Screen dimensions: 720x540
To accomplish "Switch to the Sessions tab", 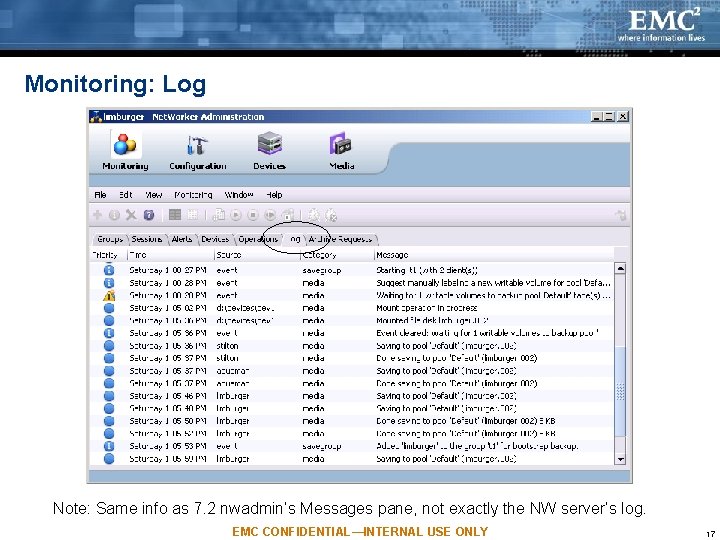I will [146, 239].
